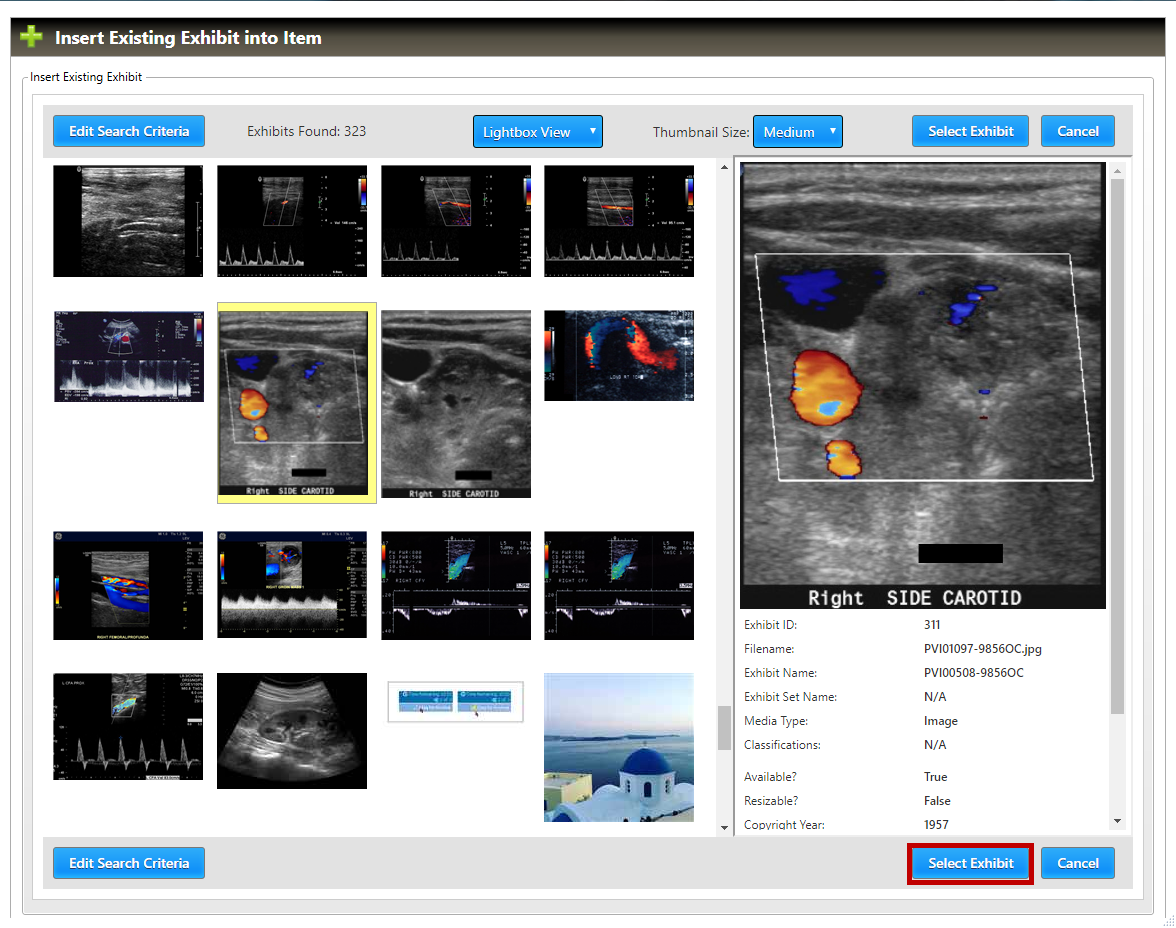1176x928 pixels.
Task: Click the details panel scroll down arrow
Action: [1118, 822]
